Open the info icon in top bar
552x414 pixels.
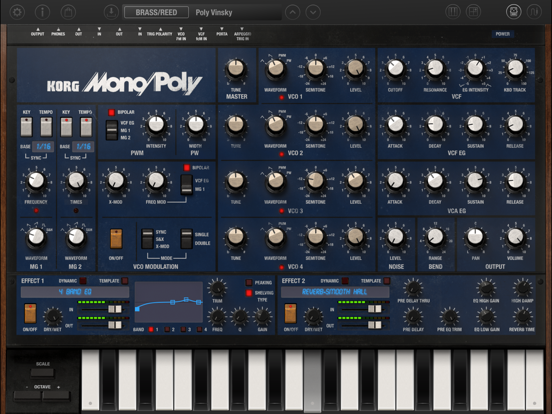click(x=42, y=12)
